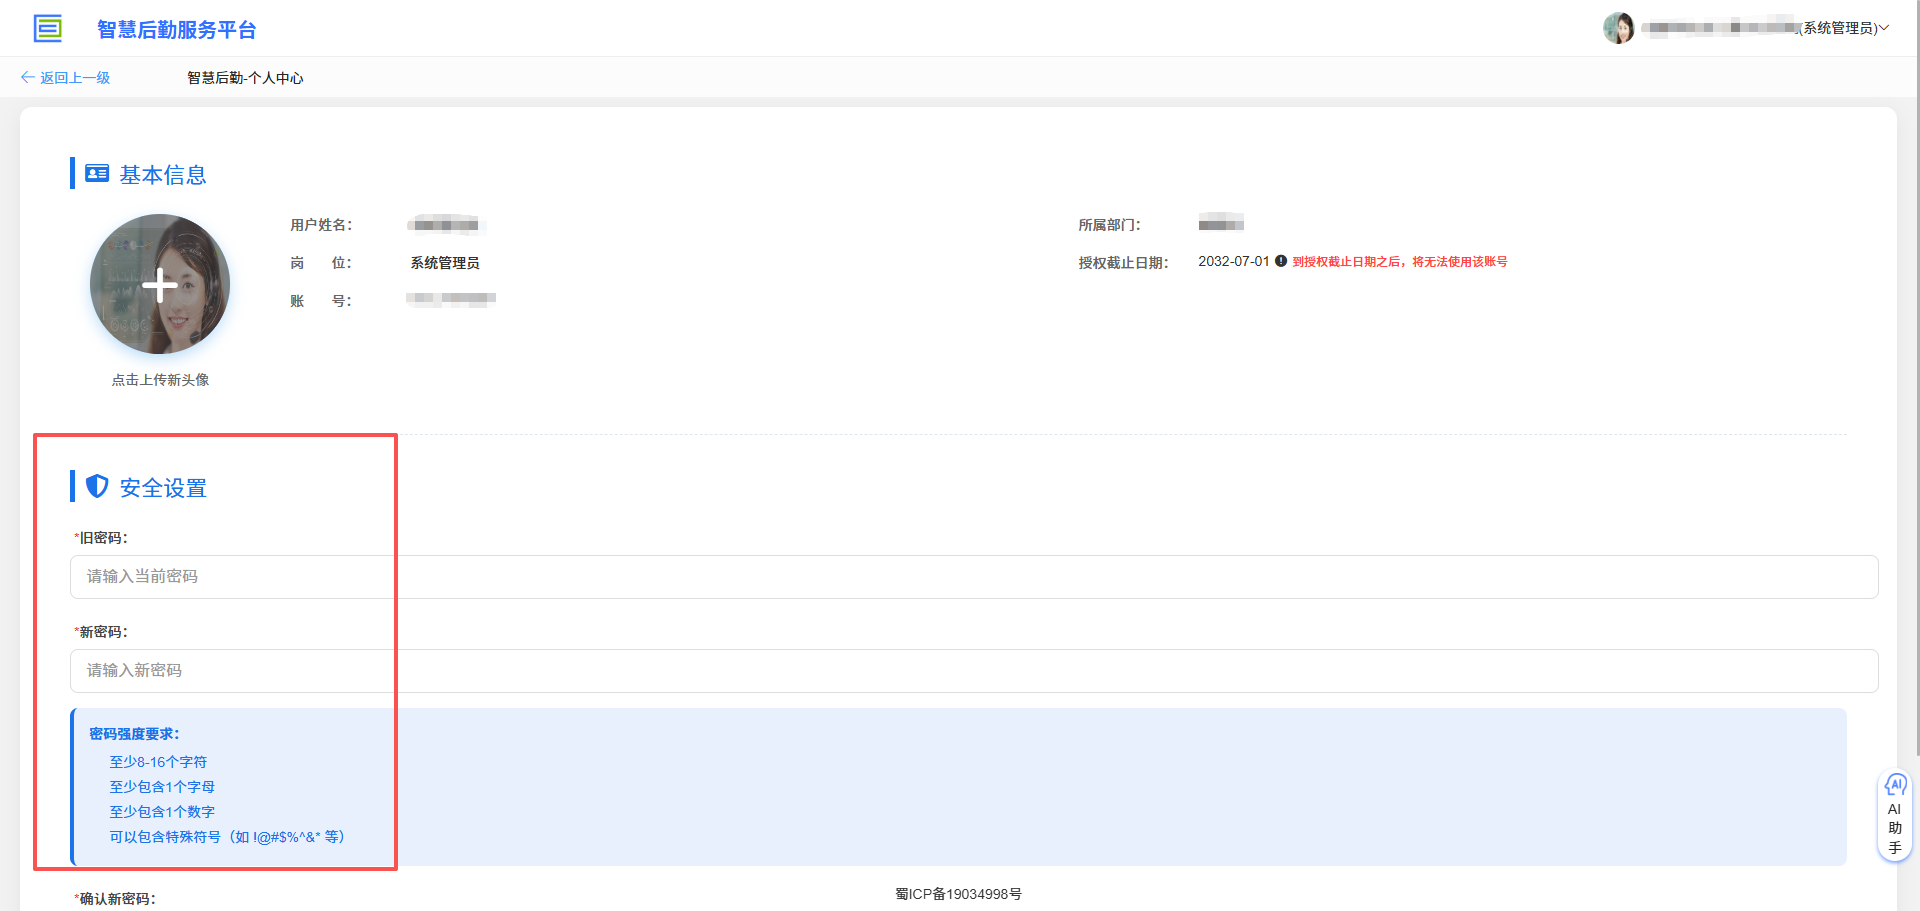The height and width of the screenshot is (911, 1920).
Task: Click the 密码强度要求 hint heading
Action: tap(134, 734)
